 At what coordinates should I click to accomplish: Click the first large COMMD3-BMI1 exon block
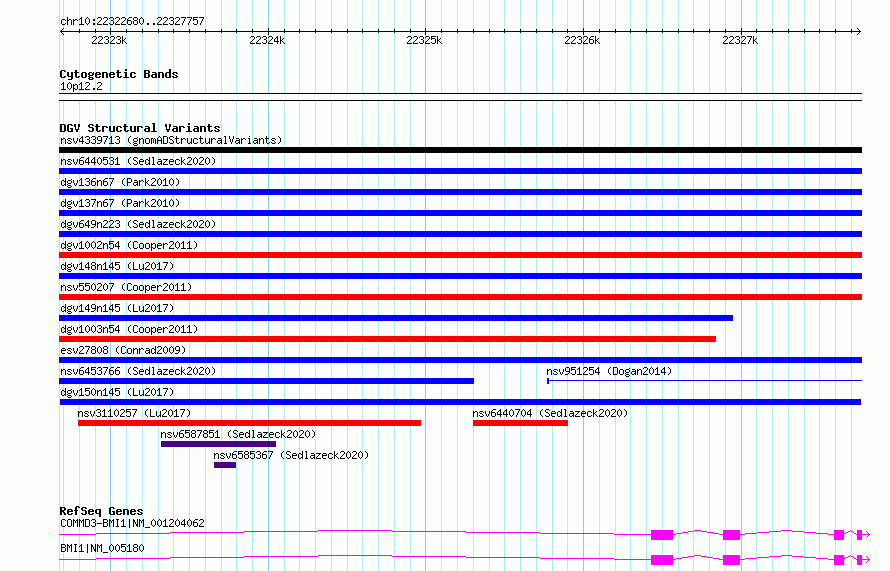662,535
